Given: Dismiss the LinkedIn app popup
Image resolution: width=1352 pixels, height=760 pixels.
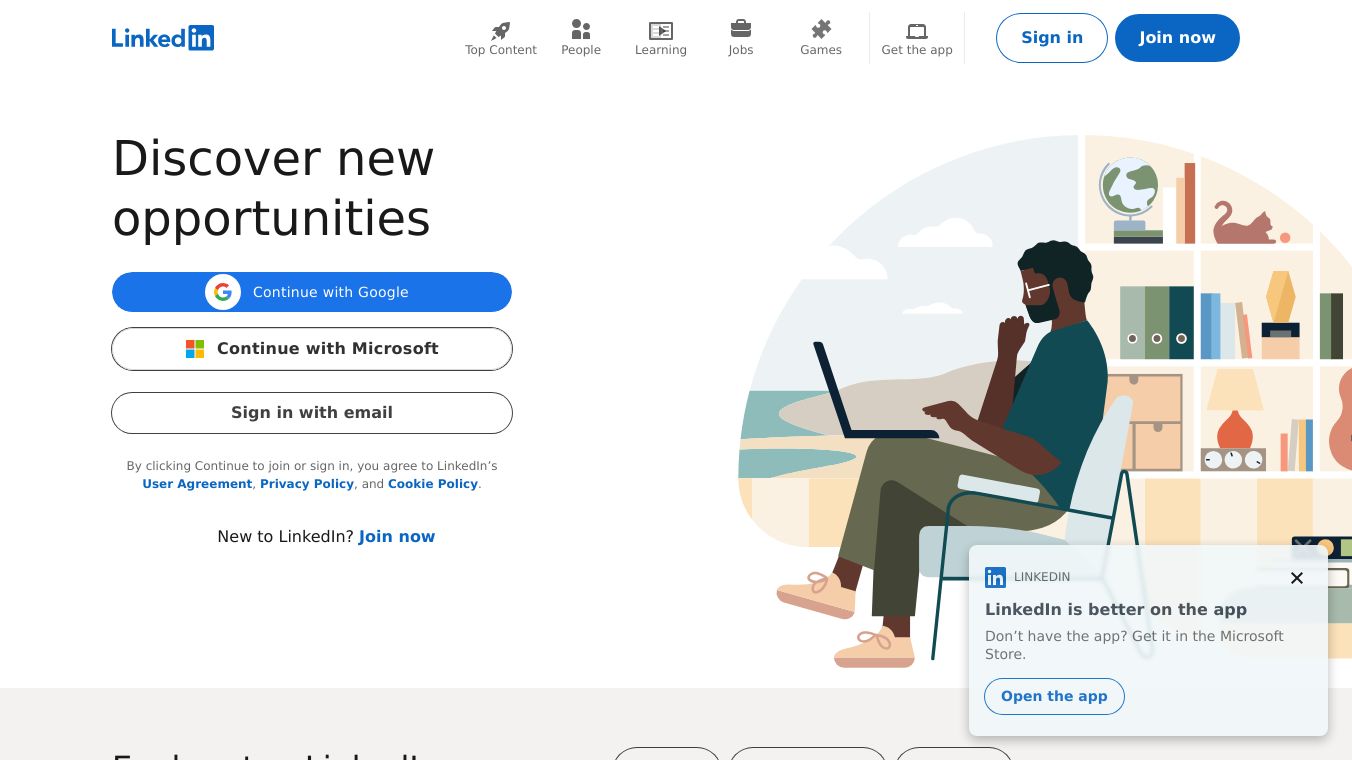Looking at the screenshot, I should point(1297,578).
